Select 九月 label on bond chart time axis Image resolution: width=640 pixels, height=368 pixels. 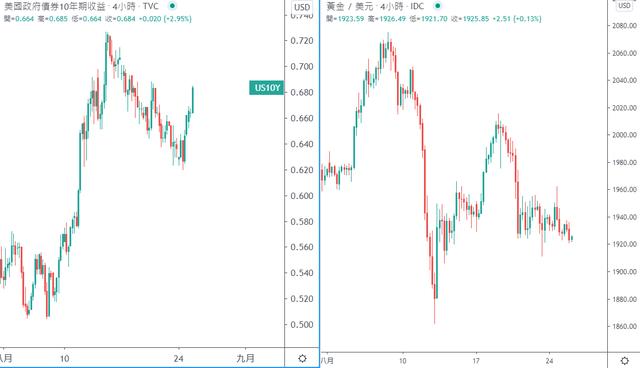245,358
